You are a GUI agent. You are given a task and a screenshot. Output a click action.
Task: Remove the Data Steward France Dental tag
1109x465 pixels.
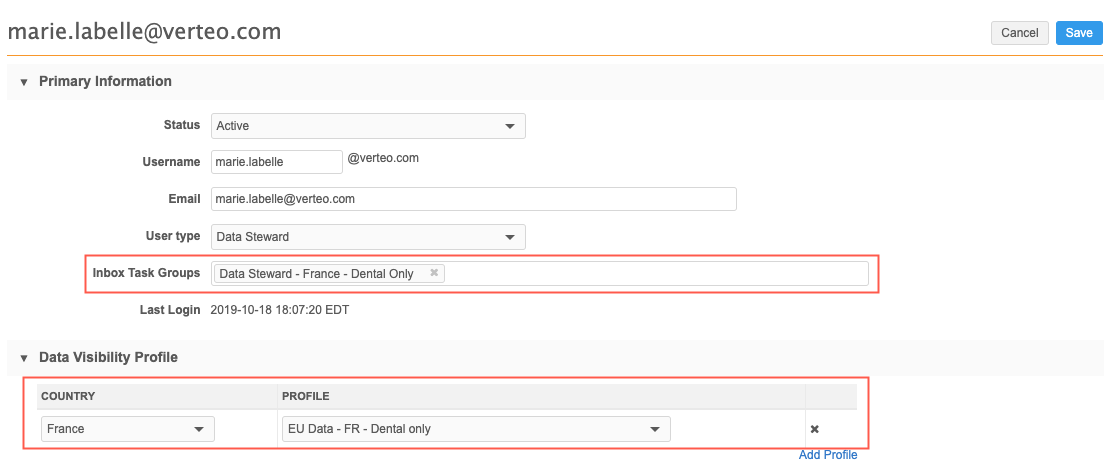click(x=434, y=273)
